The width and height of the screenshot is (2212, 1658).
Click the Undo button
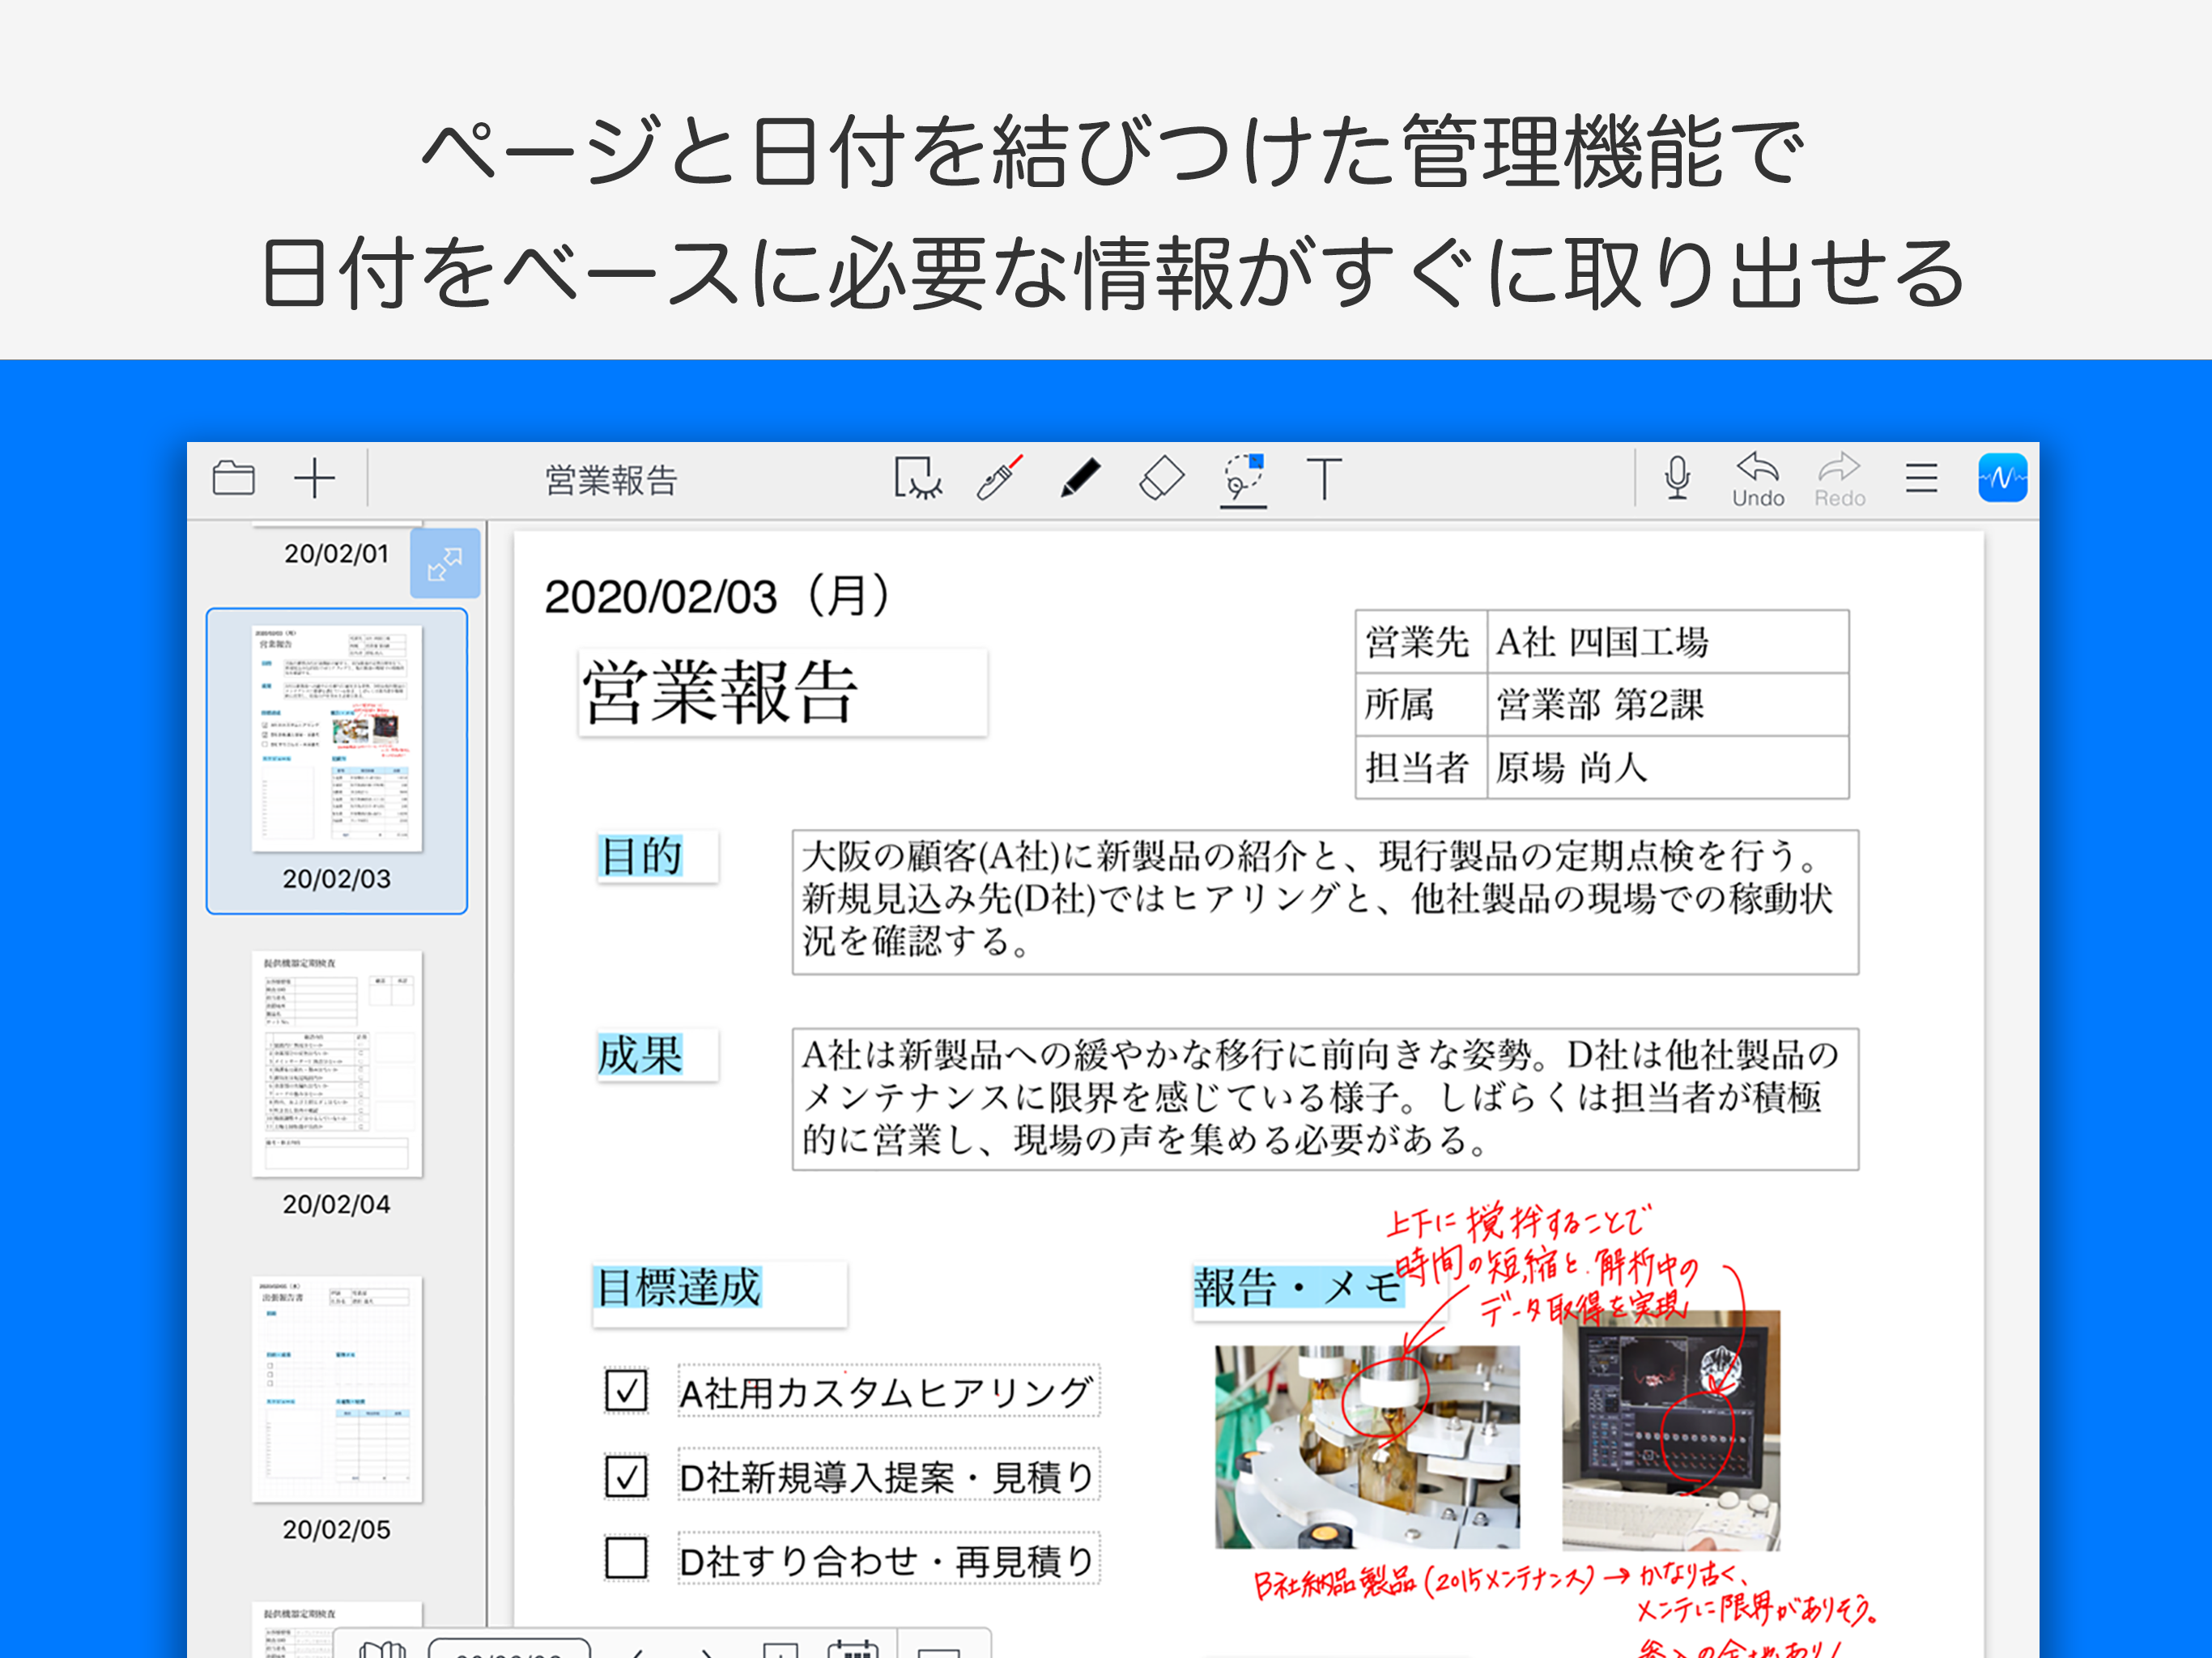[1758, 480]
